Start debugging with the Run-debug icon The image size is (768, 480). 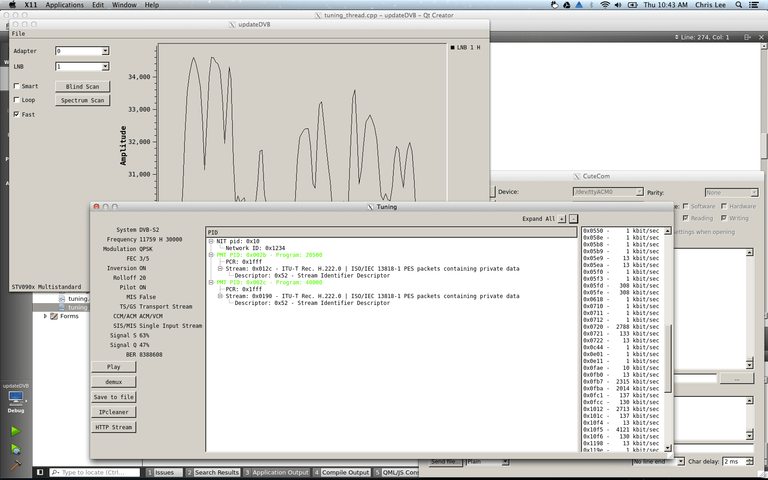pyautogui.click(x=16, y=449)
